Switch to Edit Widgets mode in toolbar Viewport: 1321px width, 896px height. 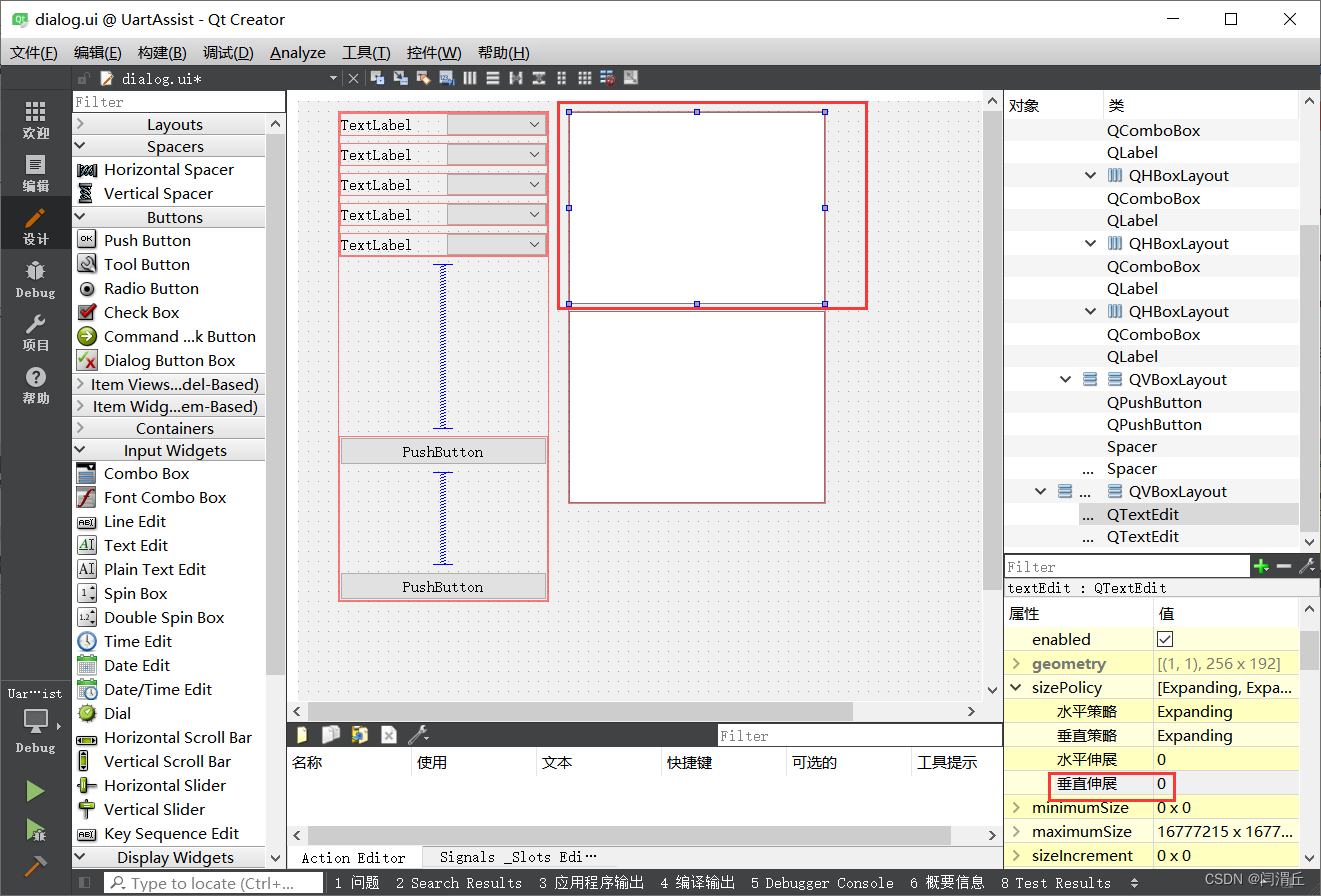click(377, 78)
